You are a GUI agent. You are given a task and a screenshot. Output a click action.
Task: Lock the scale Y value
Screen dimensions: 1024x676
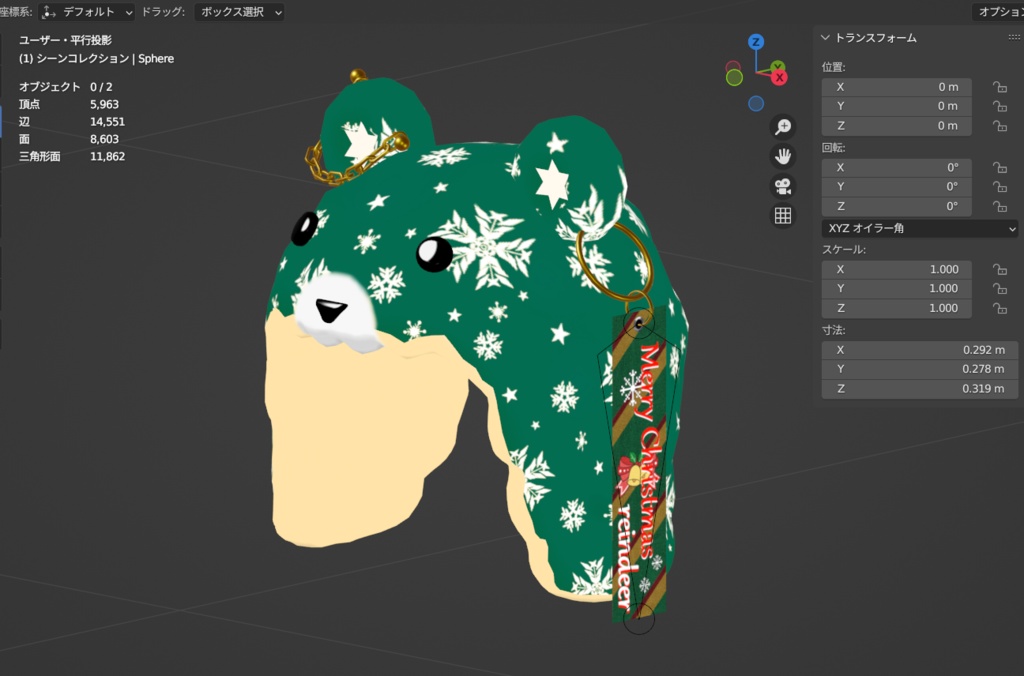(x=1000, y=289)
